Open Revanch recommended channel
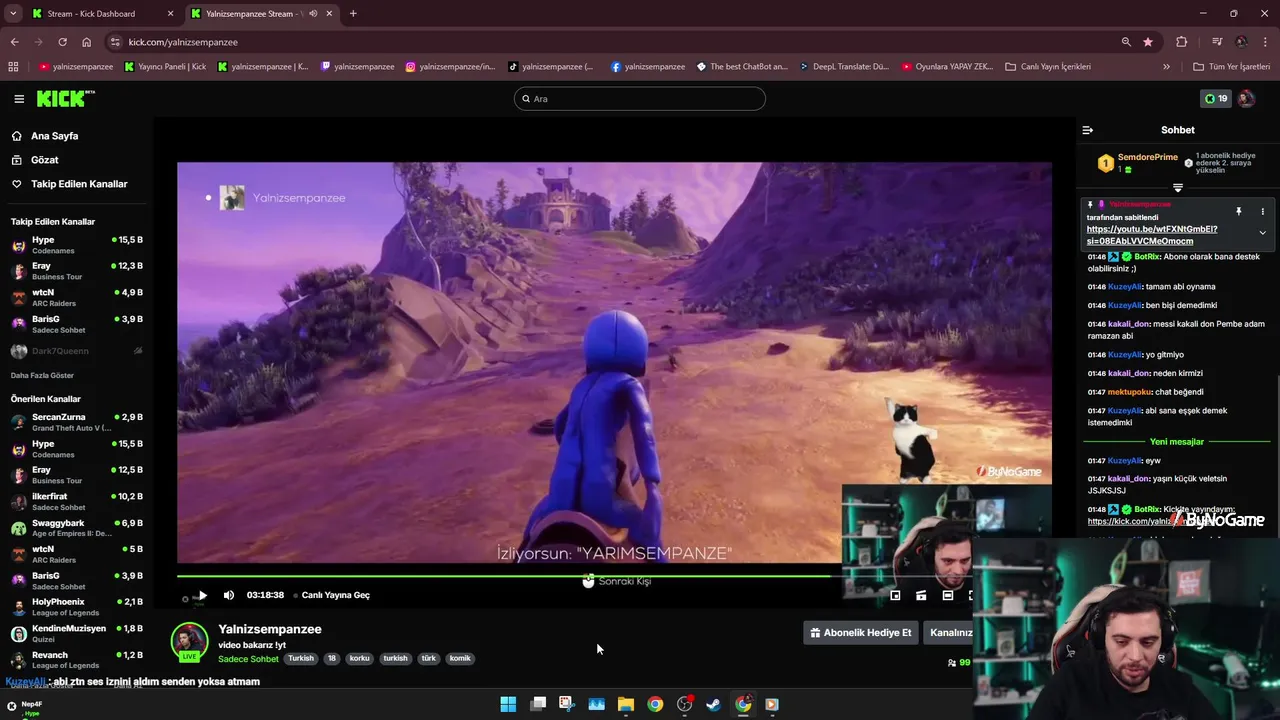Viewport: 1280px width, 720px height. 77,660
